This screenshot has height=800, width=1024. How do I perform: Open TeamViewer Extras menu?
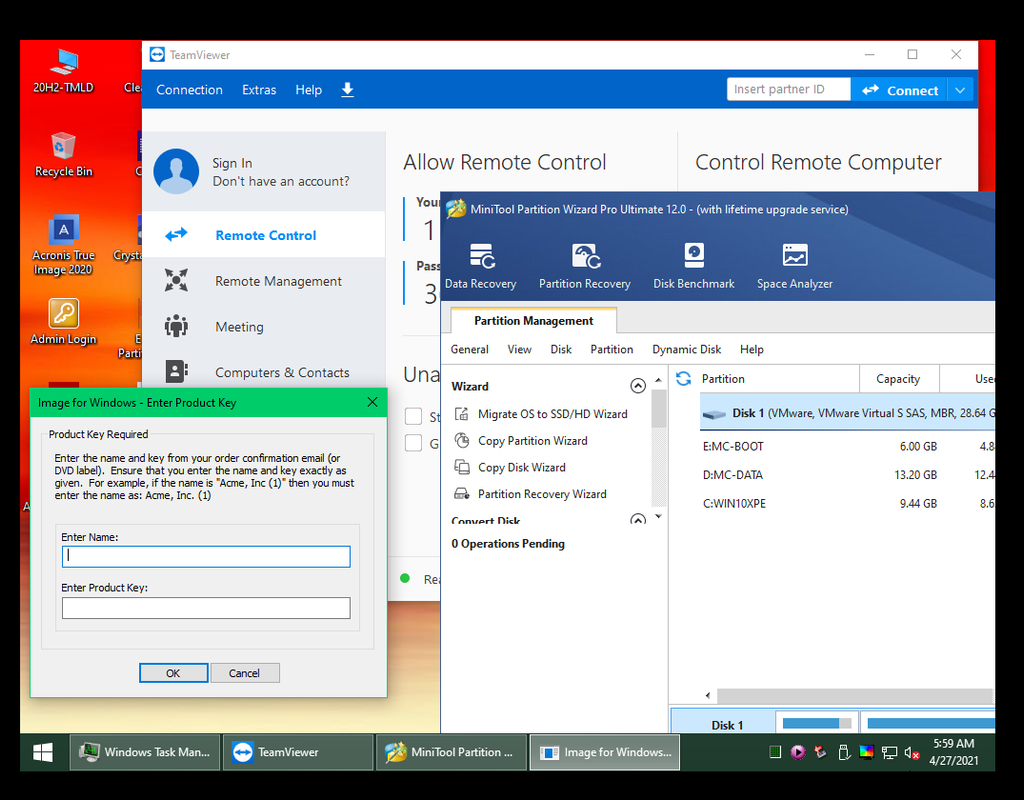[259, 90]
